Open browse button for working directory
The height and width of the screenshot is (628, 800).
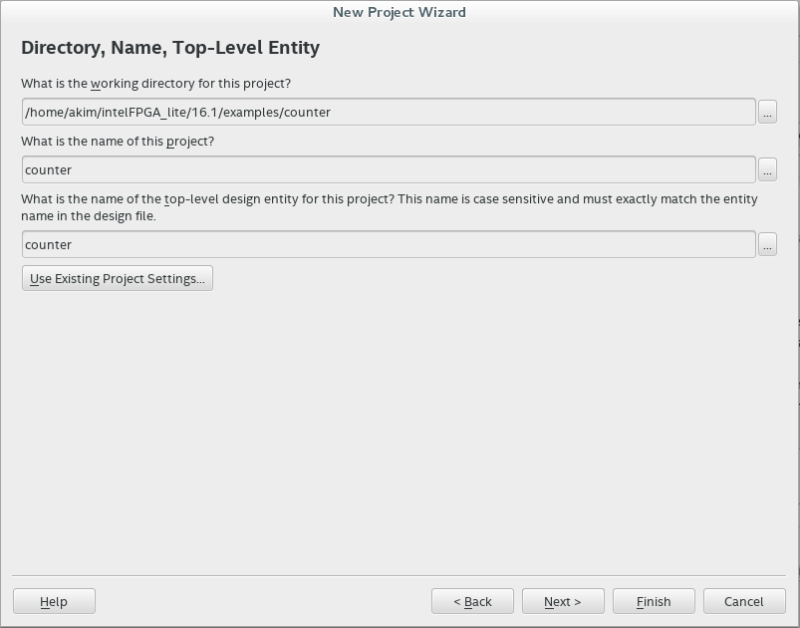click(767, 112)
